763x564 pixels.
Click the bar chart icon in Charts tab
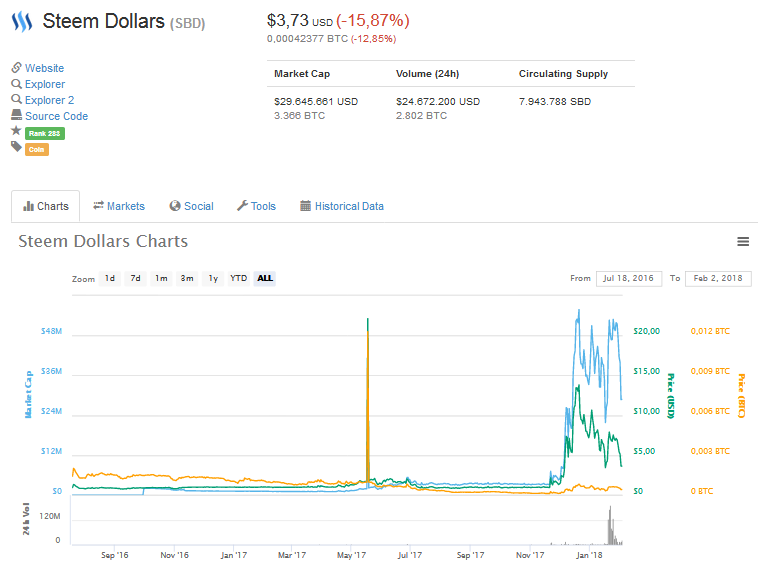pyautogui.click(x=28, y=206)
